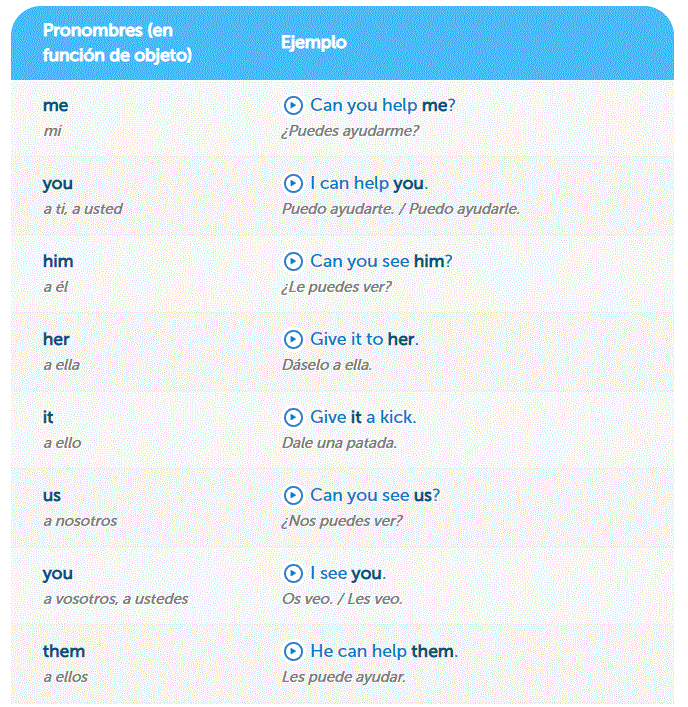Click the sentence "He can help them."
This screenshot has width=688, height=707.
384,651
